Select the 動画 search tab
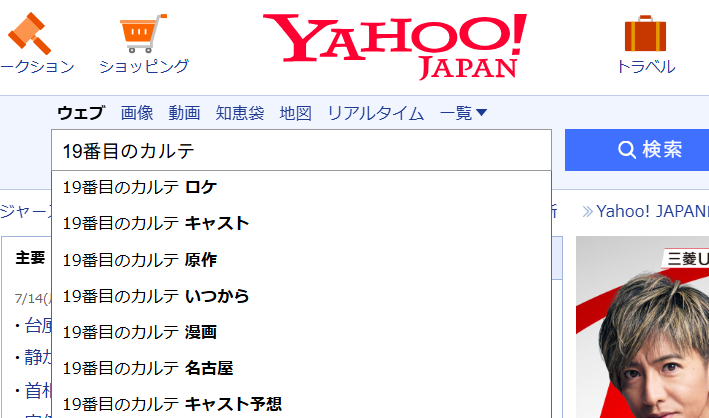Viewport: 709px width, 418px height. pos(184,113)
